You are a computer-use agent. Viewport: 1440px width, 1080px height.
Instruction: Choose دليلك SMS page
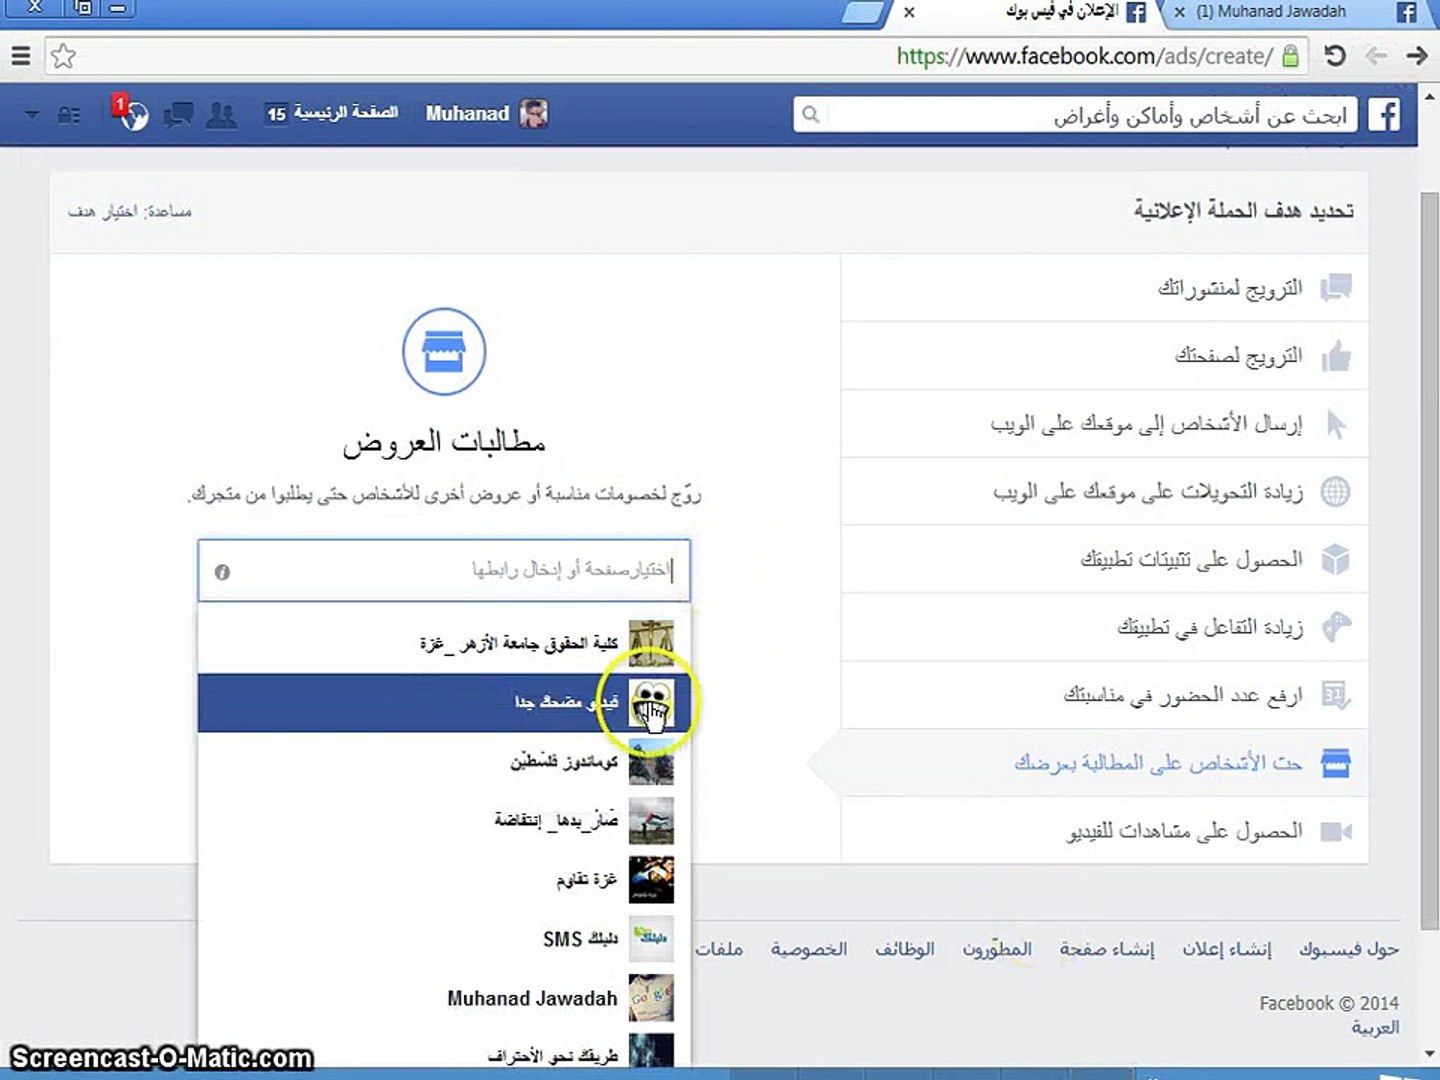tap(444, 939)
